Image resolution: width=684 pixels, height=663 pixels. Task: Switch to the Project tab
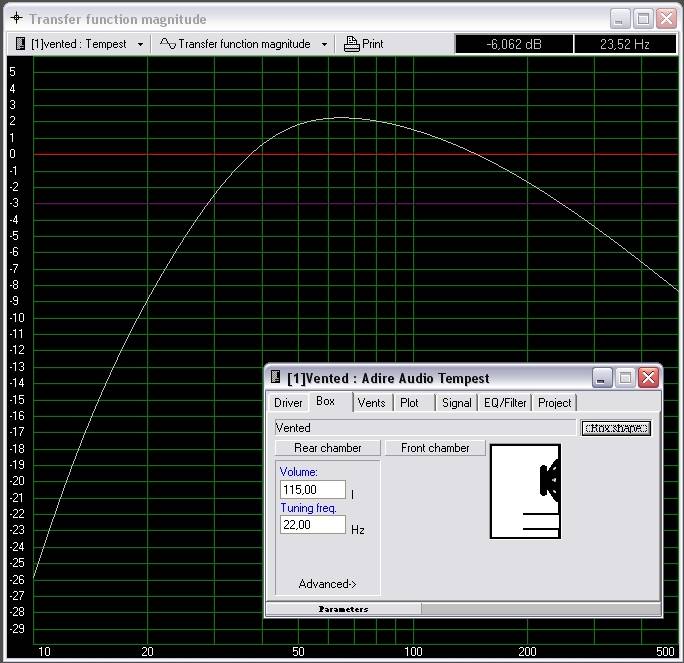(554, 403)
